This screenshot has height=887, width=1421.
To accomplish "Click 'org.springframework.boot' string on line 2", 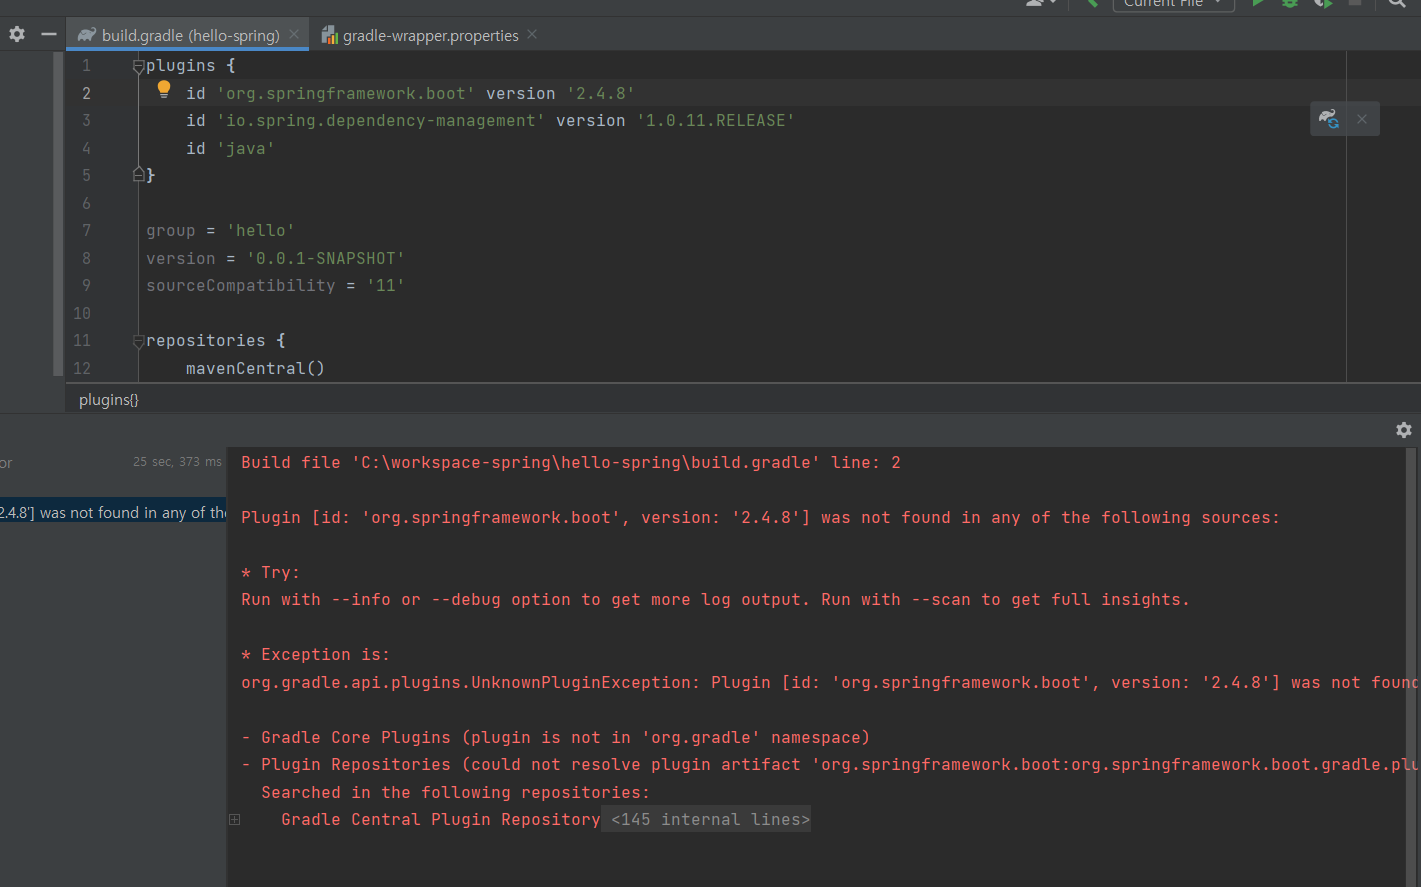I will click(346, 93).
